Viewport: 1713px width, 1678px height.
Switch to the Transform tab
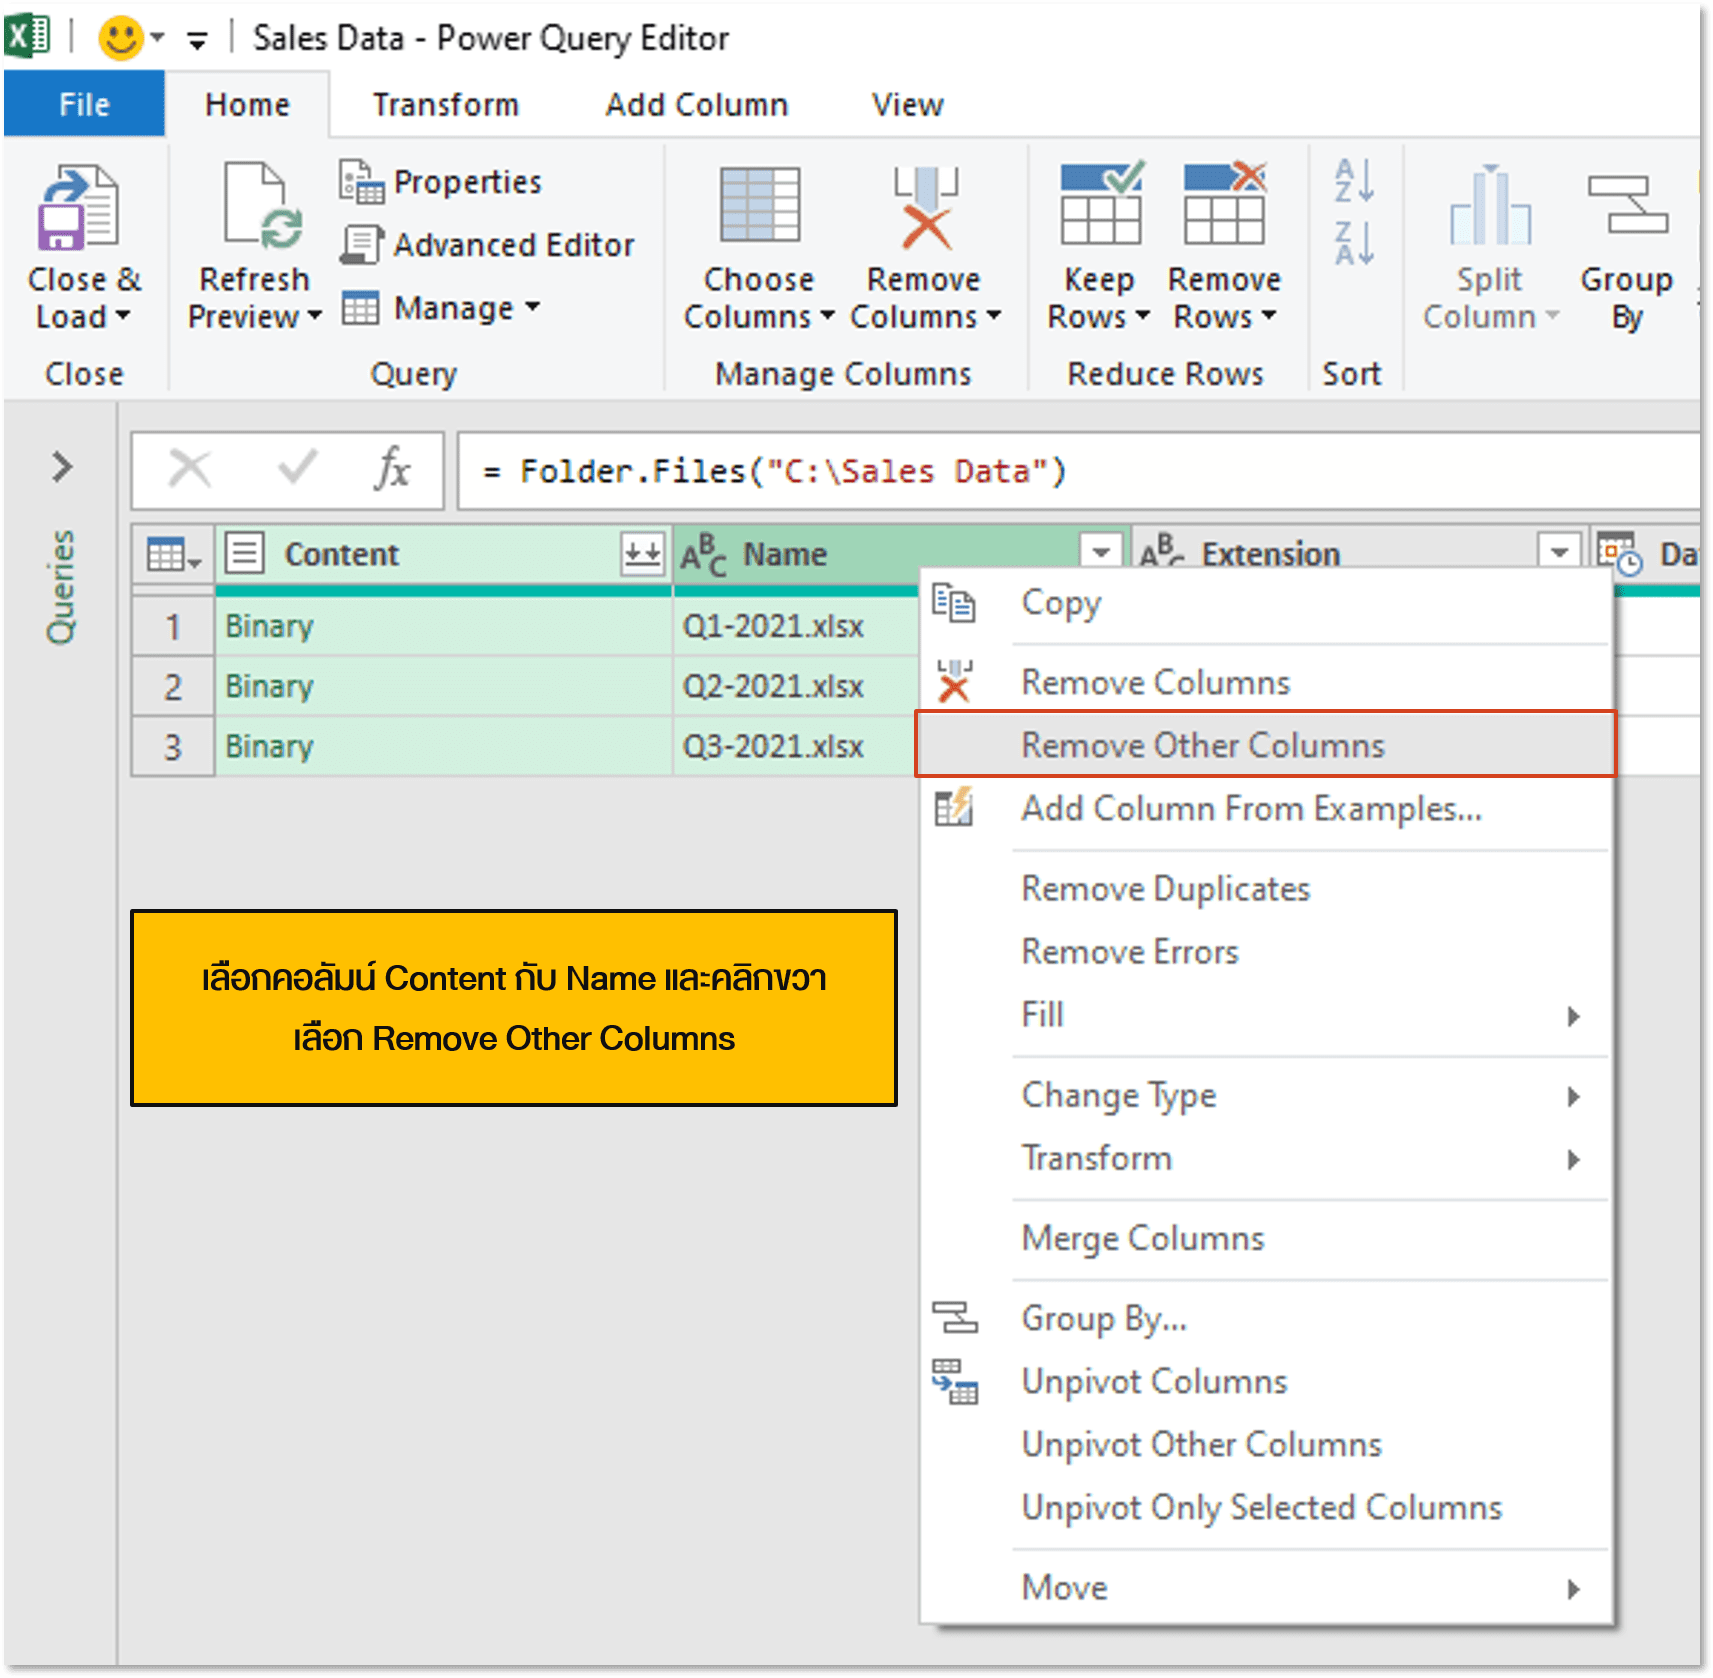coord(444,103)
